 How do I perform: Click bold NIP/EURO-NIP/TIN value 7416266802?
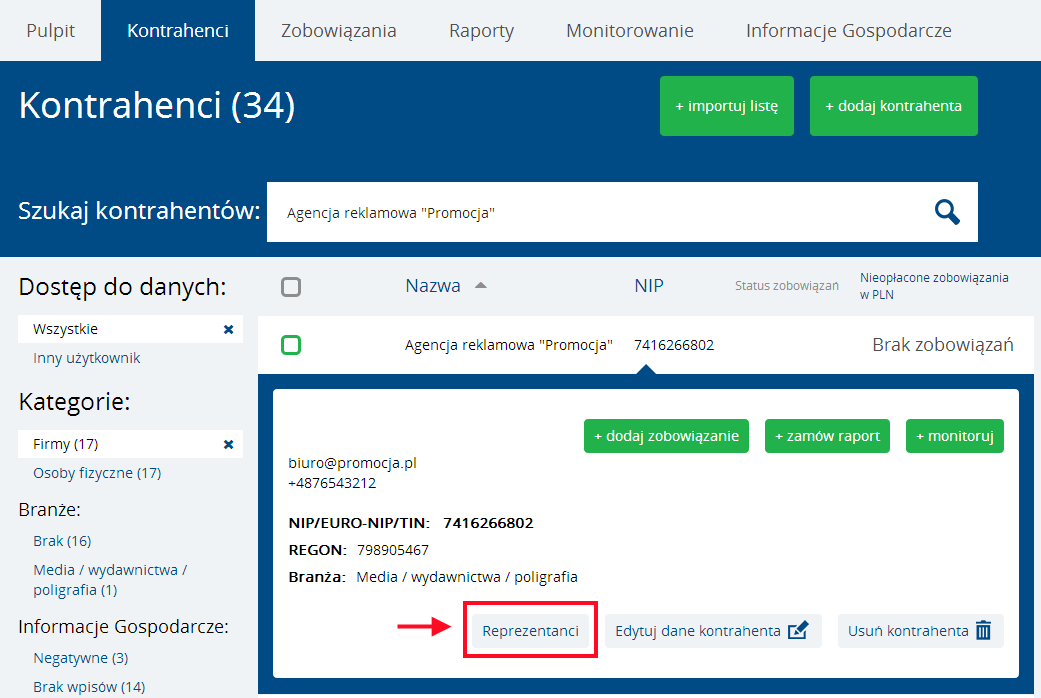[488, 523]
